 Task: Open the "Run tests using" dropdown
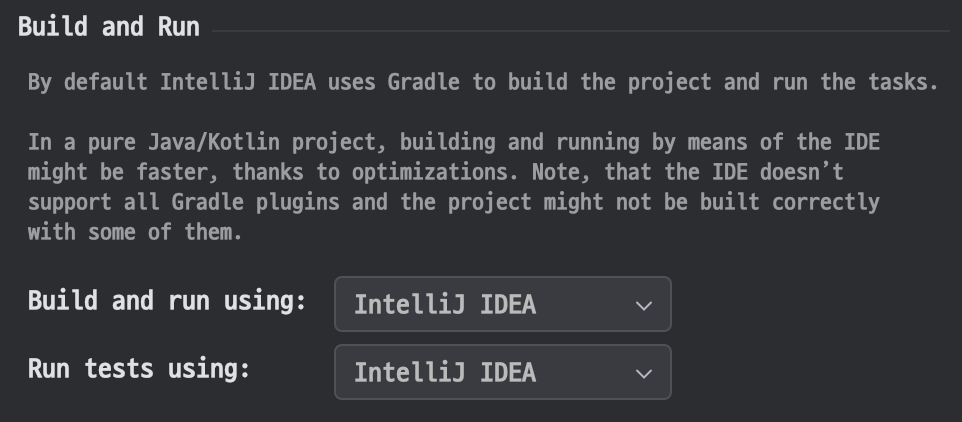[502, 372]
